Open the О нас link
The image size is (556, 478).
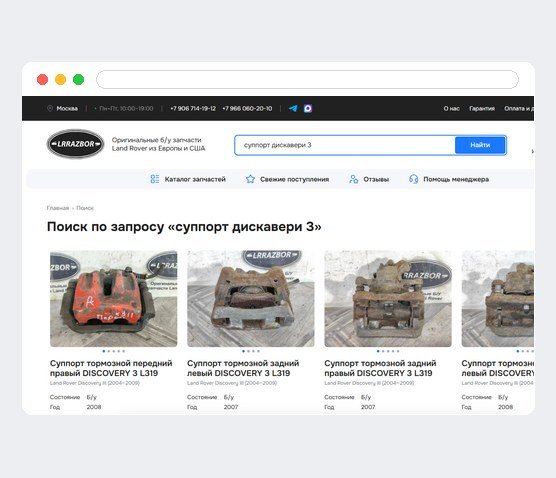451,109
